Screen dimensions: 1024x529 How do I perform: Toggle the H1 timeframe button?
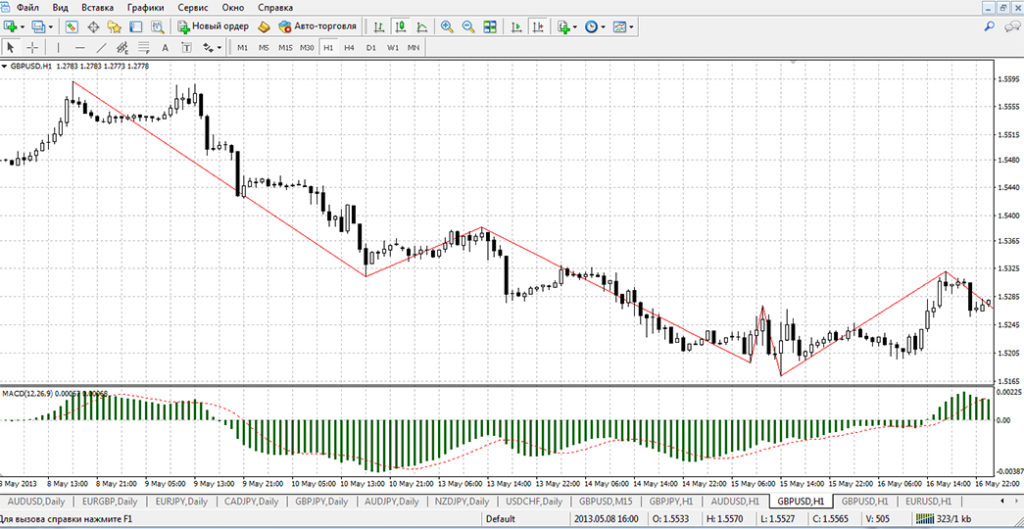328,48
